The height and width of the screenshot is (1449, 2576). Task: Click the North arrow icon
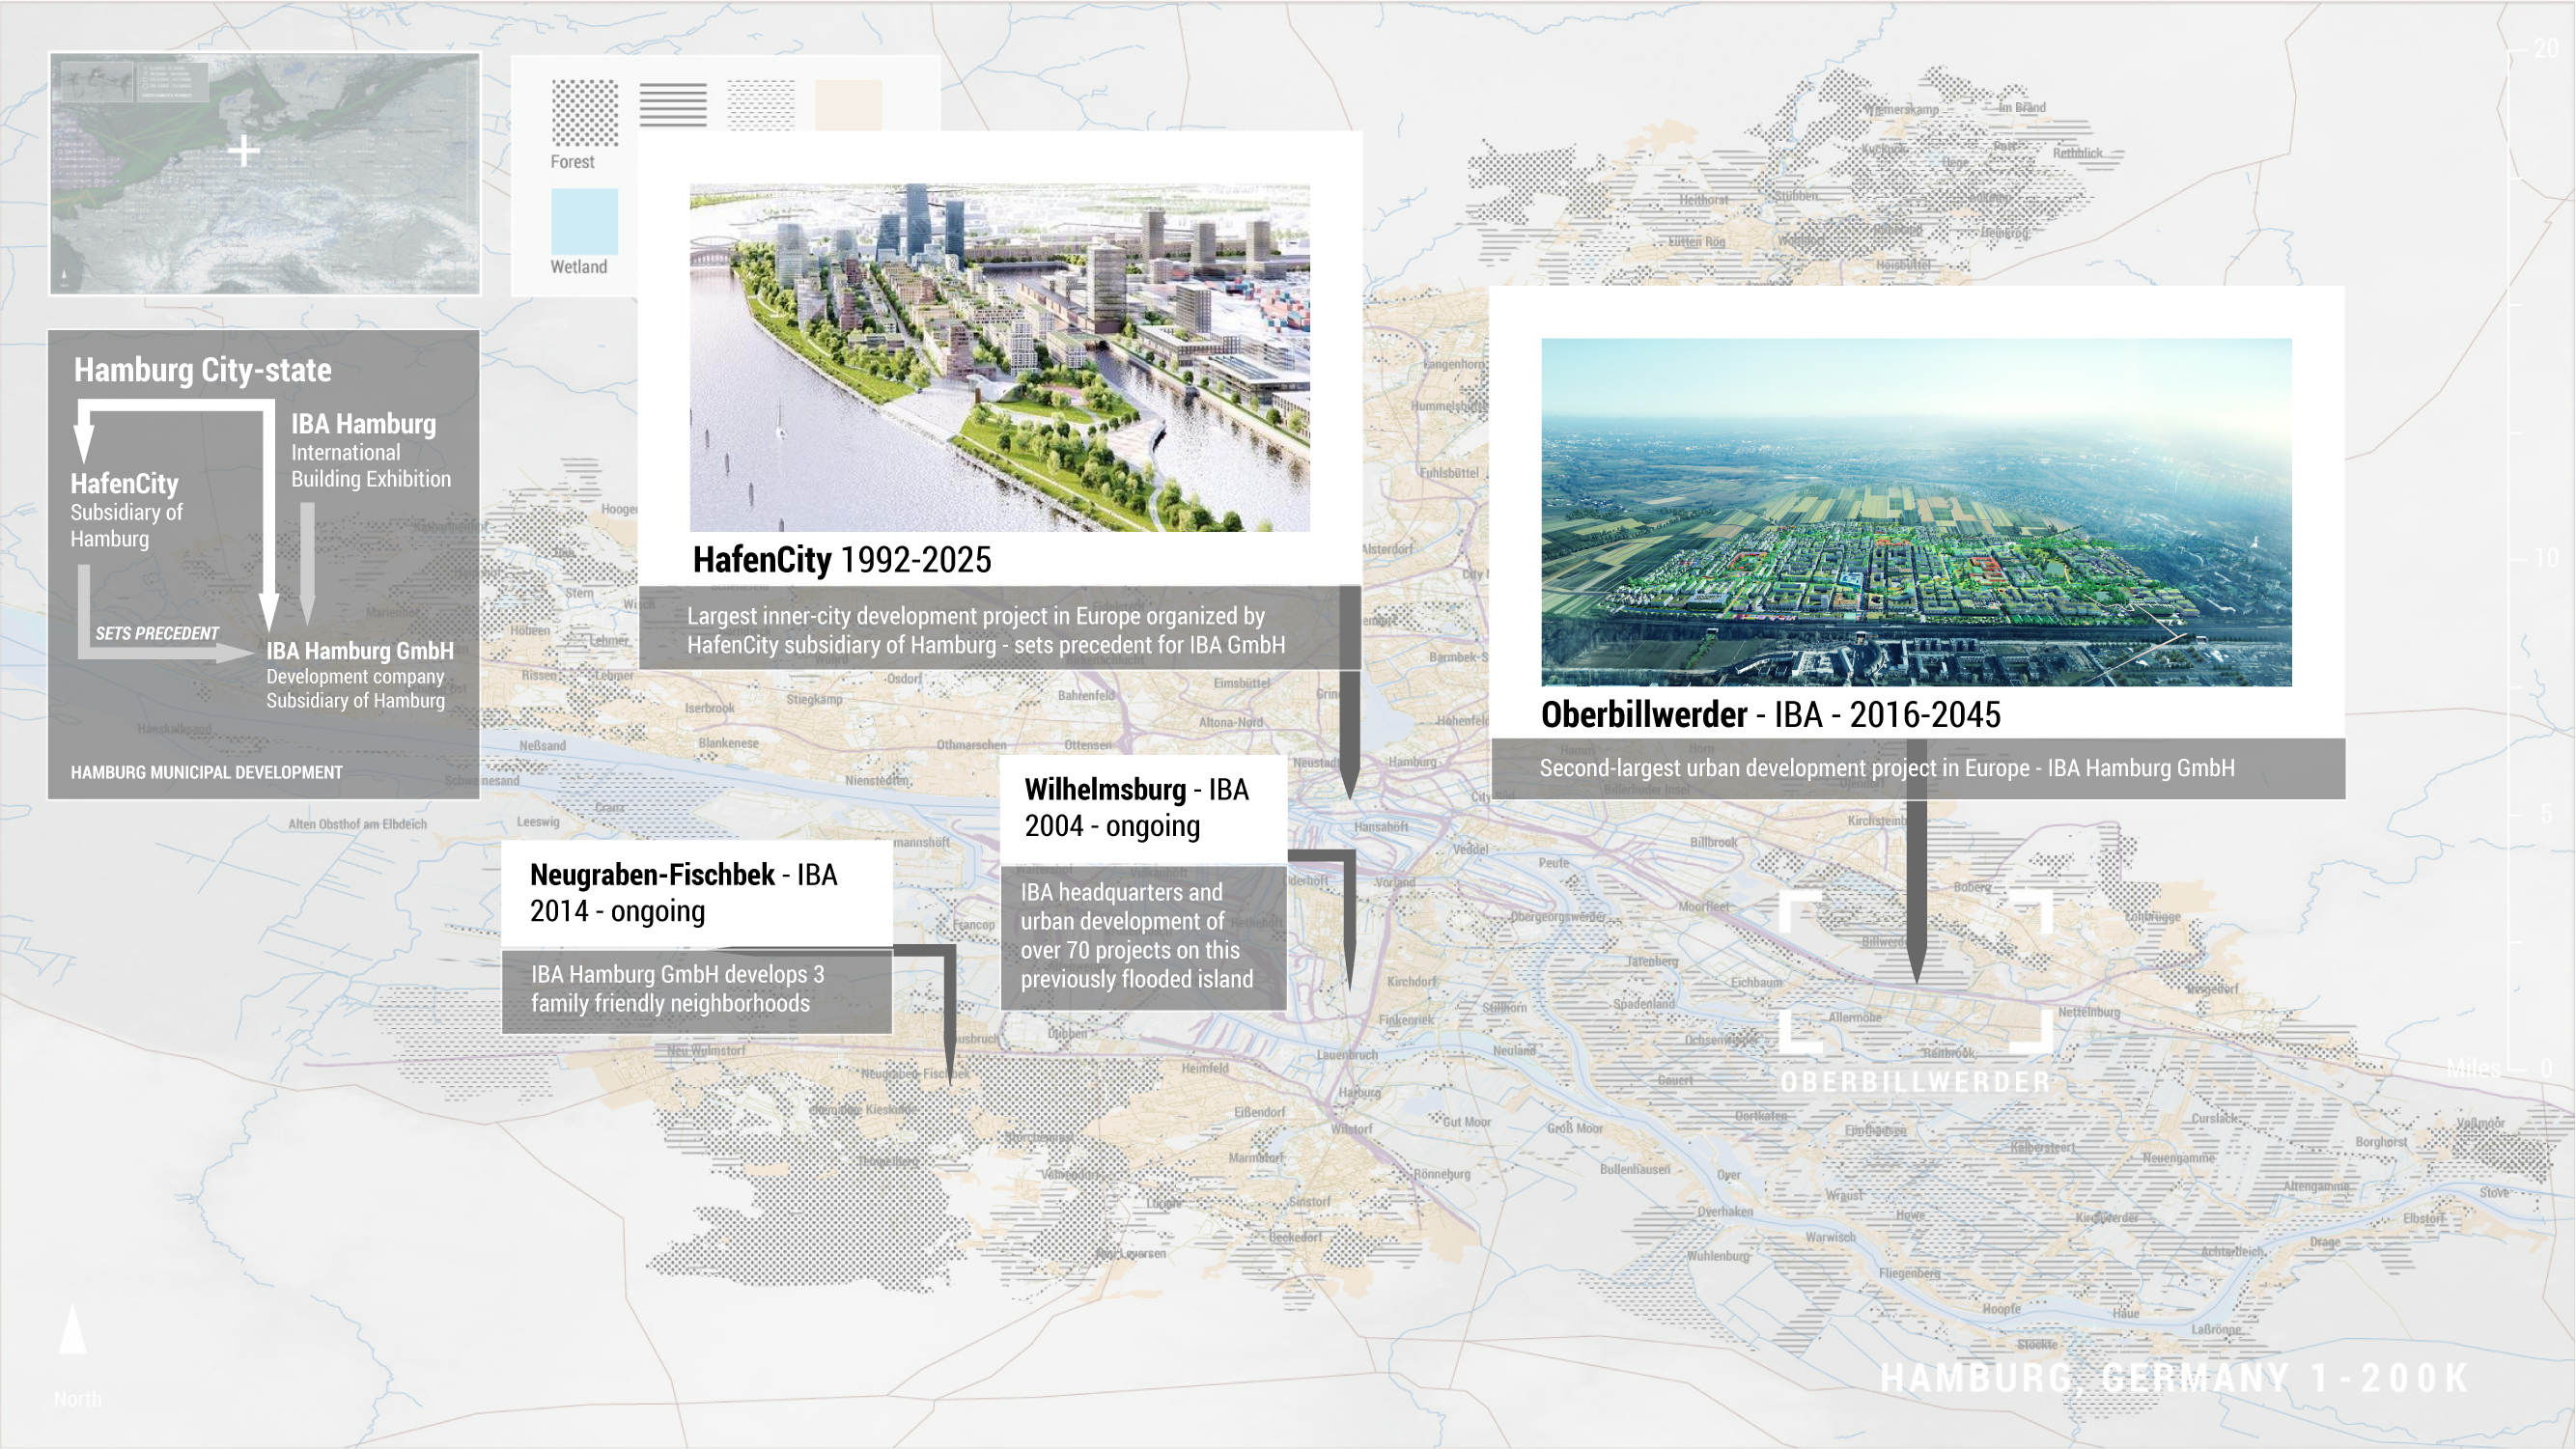click(72, 1329)
